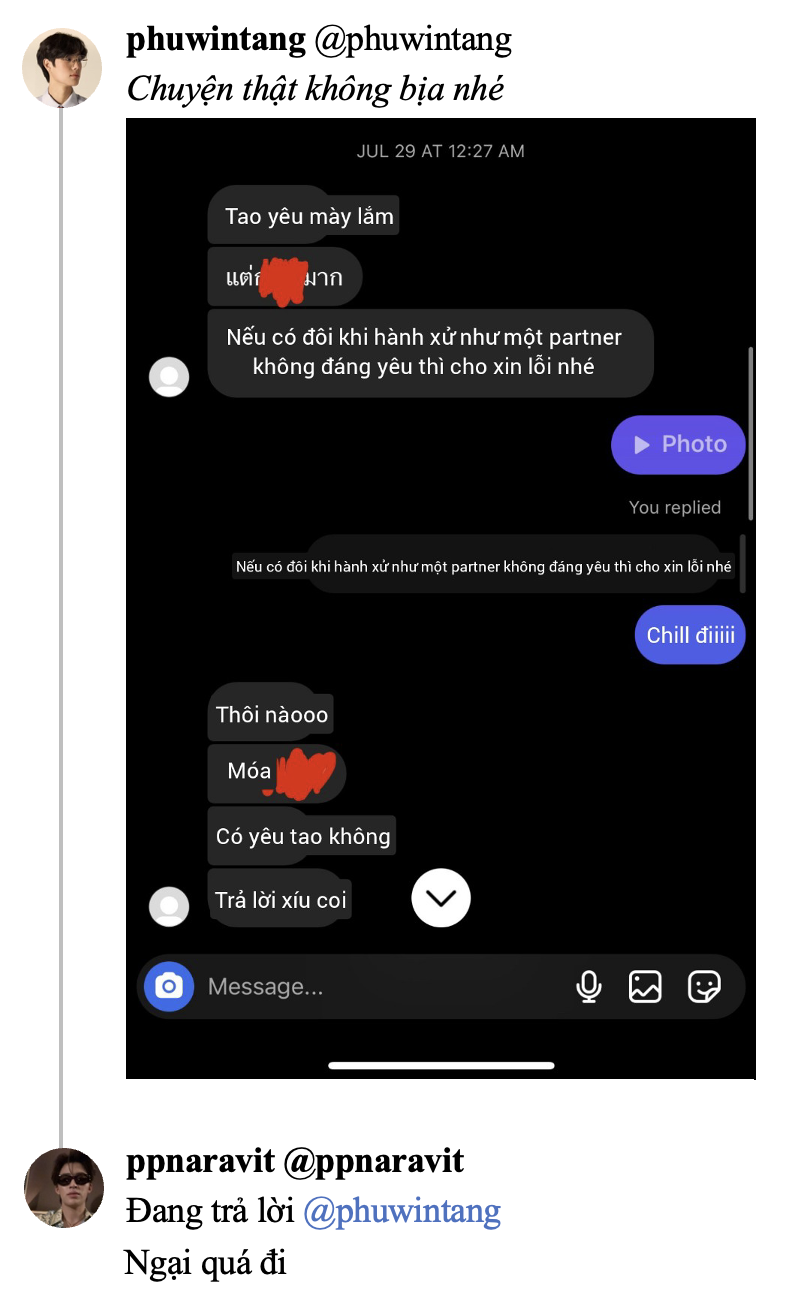Image resolution: width=786 pixels, height=1304 pixels.
Task: Play the sent Photo message
Action: pyautogui.click(x=679, y=444)
